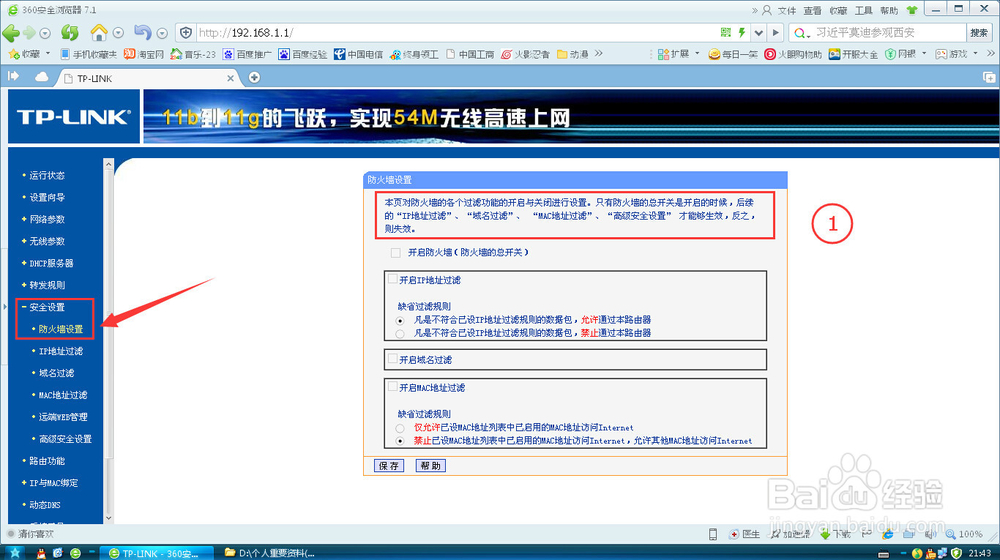Image resolution: width=1000 pixels, height=560 pixels.
Task: Click the cloud icon left of tabs
Action: coord(41,77)
